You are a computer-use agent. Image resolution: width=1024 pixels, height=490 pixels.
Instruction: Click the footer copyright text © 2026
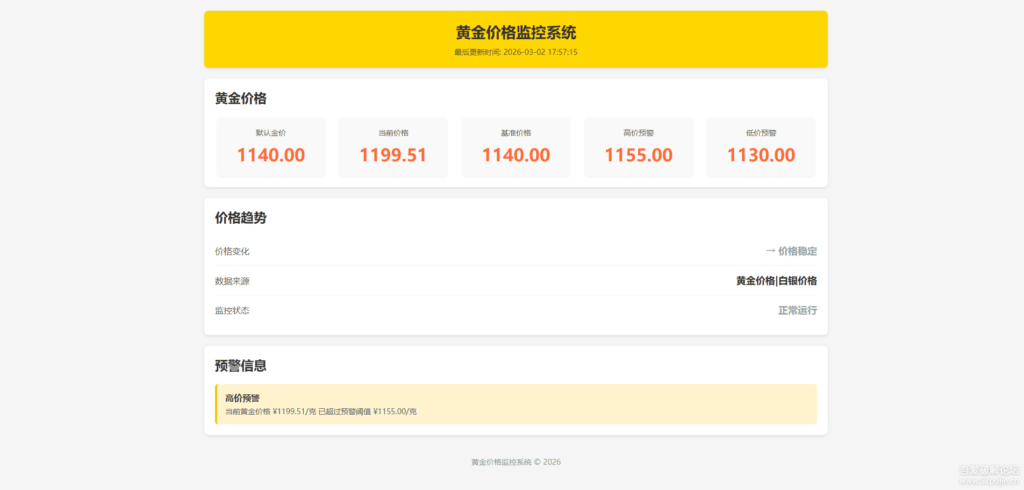click(515, 462)
